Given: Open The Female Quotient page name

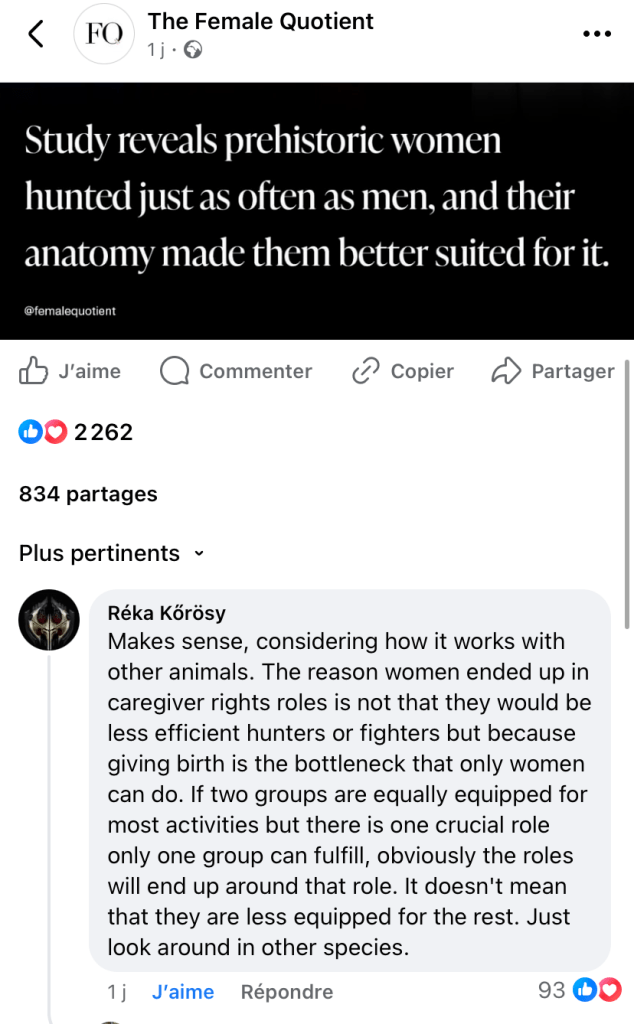Looking at the screenshot, I should tap(260, 21).
